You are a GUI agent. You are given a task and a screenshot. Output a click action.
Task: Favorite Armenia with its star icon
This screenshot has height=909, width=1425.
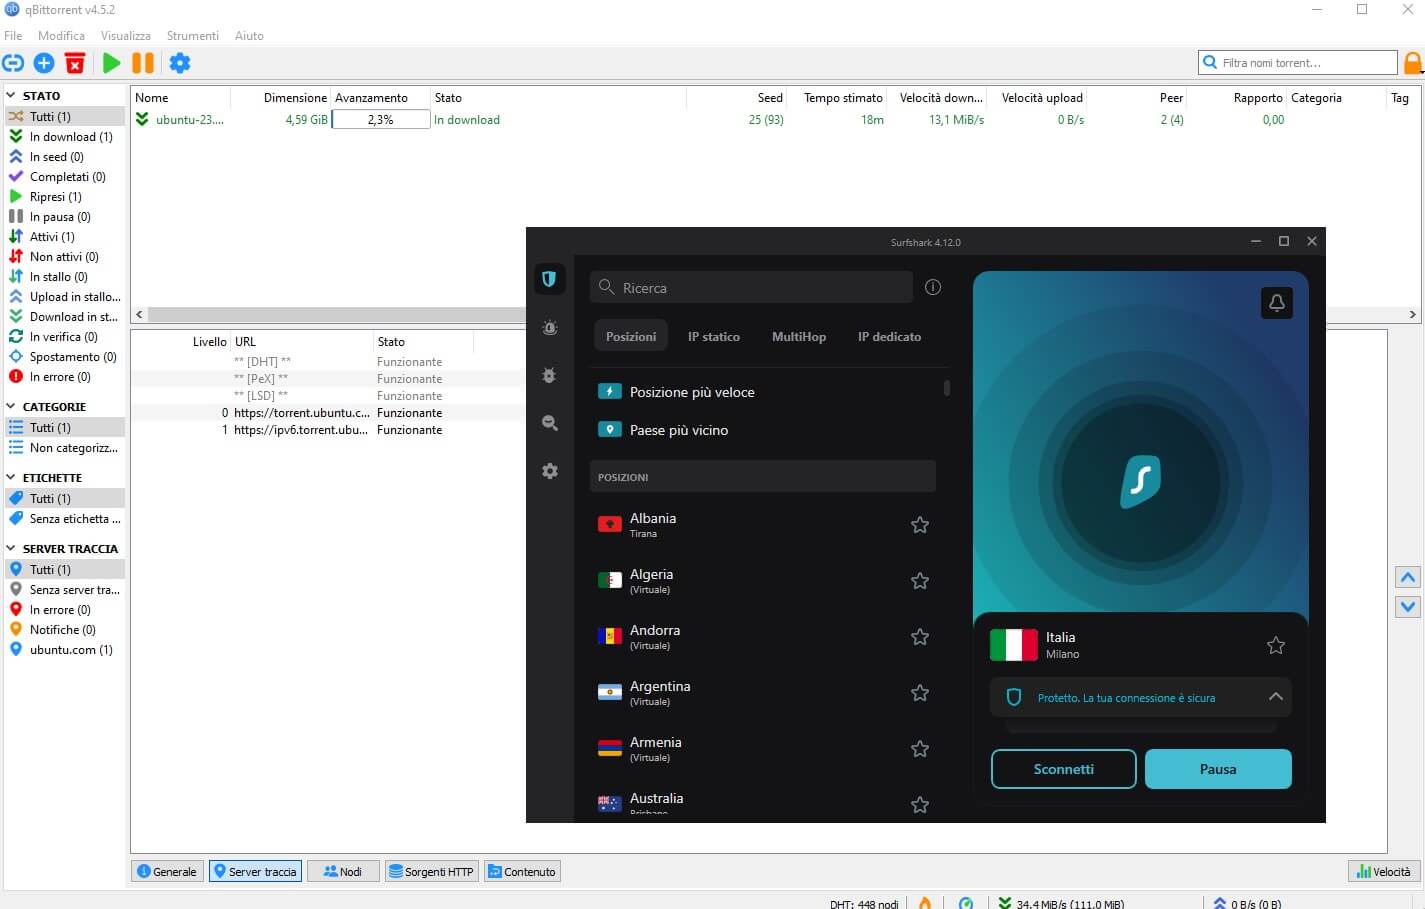pos(920,749)
